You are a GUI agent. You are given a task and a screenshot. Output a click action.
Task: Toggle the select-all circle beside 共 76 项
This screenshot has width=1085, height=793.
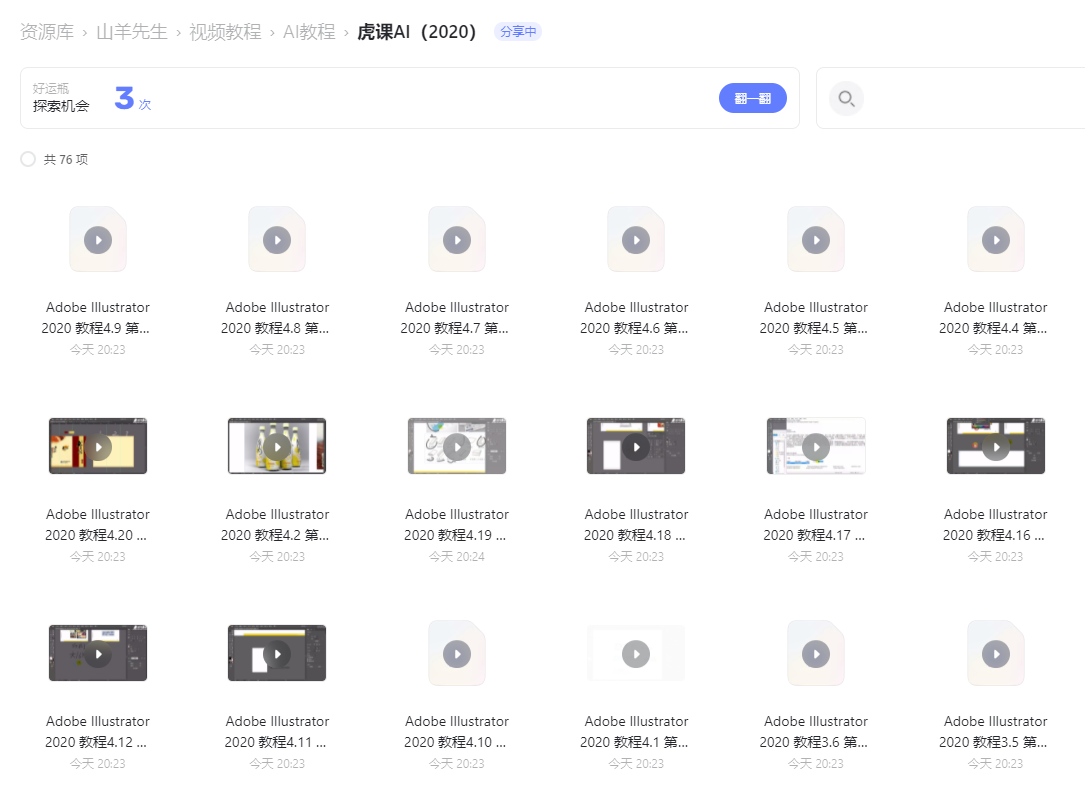click(x=28, y=159)
